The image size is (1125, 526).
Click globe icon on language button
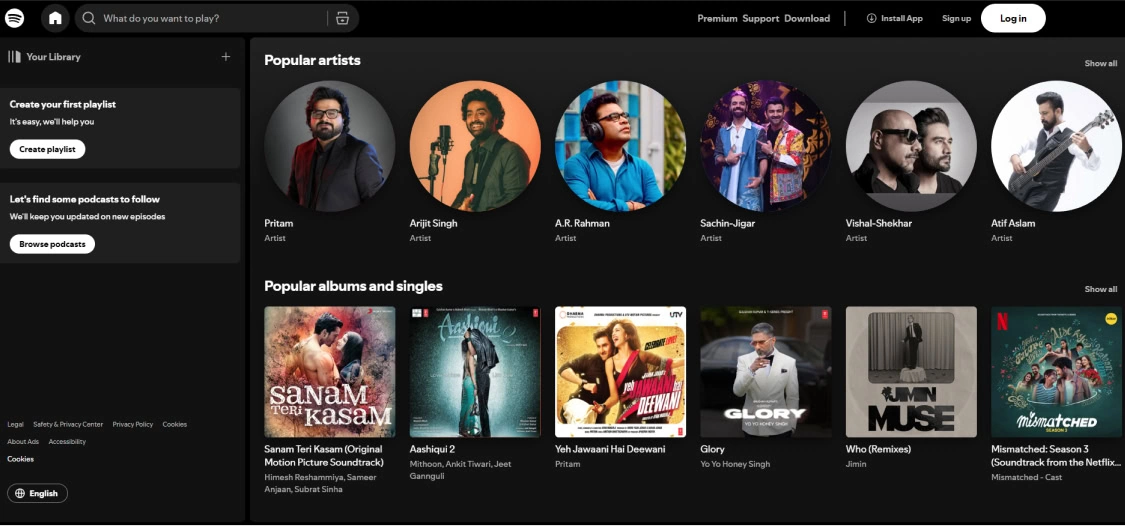tap(19, 493)
